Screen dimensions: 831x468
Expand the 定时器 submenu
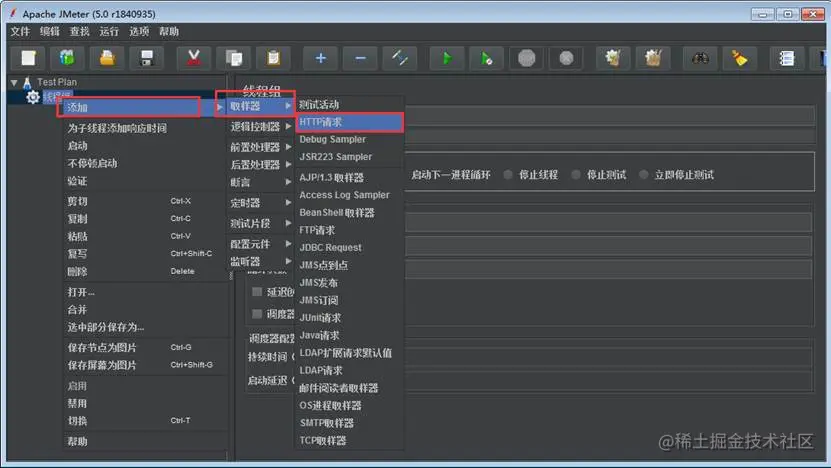point(261,202)
